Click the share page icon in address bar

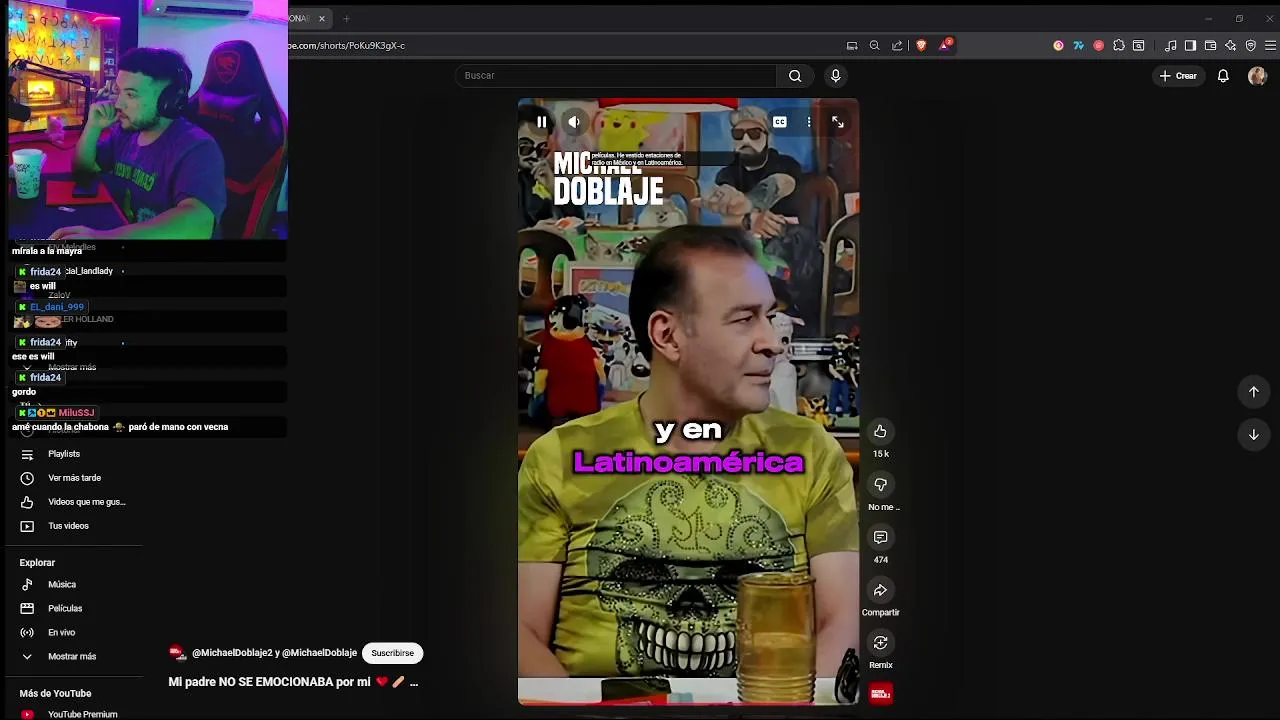pos(897,45)
